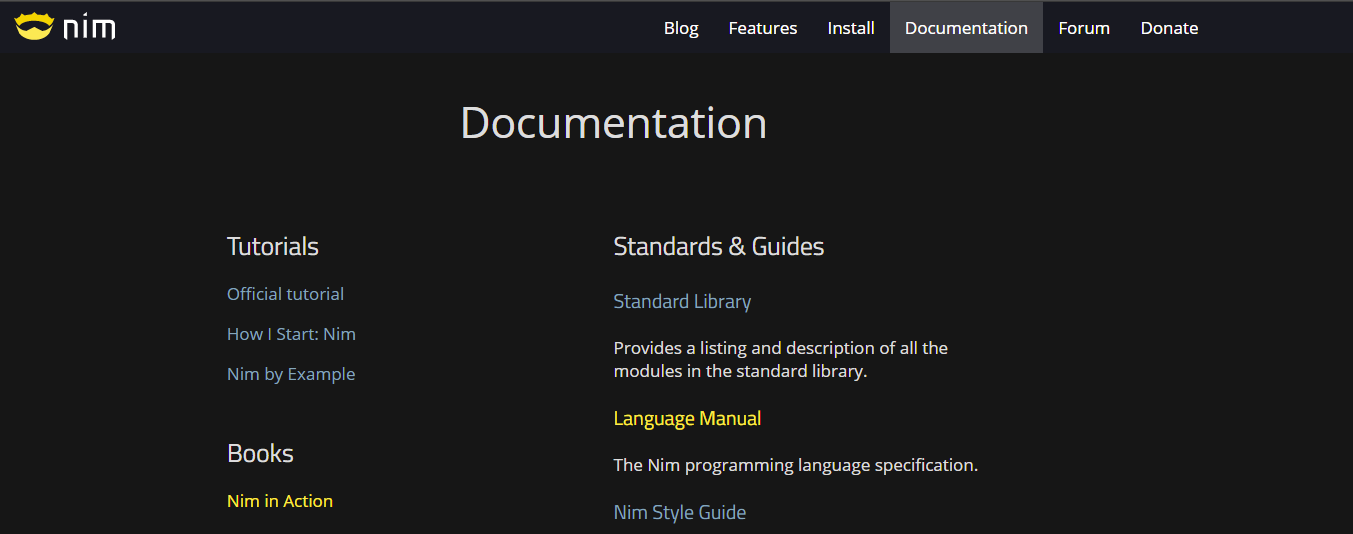Click the Standards & Guides heading
The image size is (1353, 534).
click(719, 246)
